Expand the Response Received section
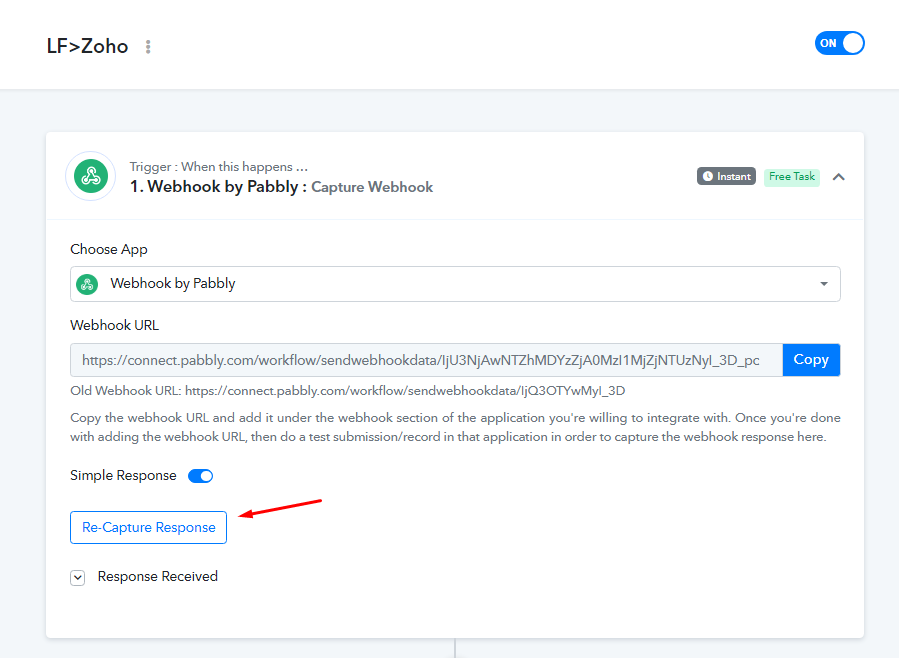The height and width of the screenshot is (658, 899). [77, 578]
